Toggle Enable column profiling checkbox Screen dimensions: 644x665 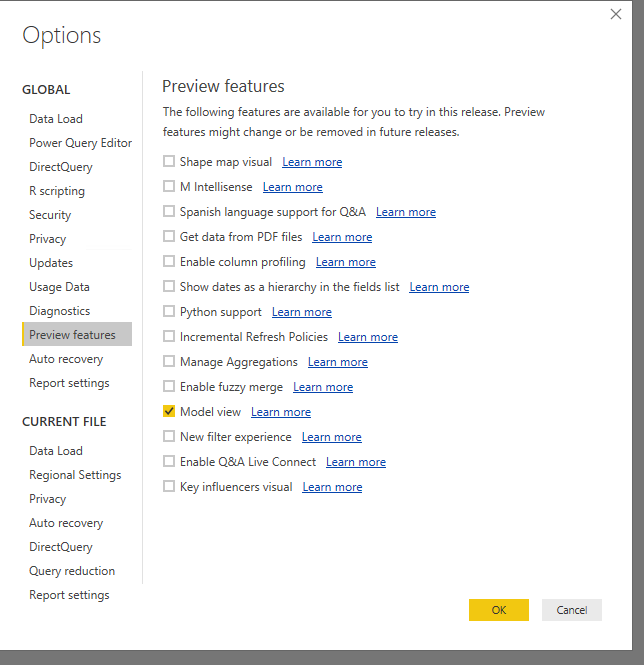click(x=169, y=261)
